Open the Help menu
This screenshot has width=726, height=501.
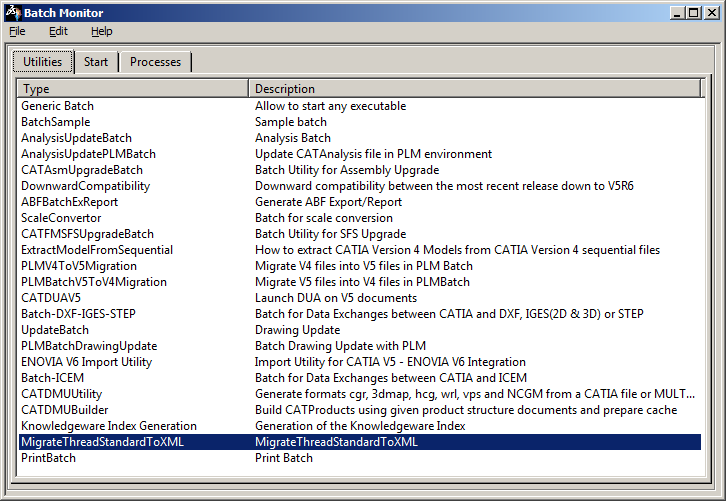coord(101,31)
